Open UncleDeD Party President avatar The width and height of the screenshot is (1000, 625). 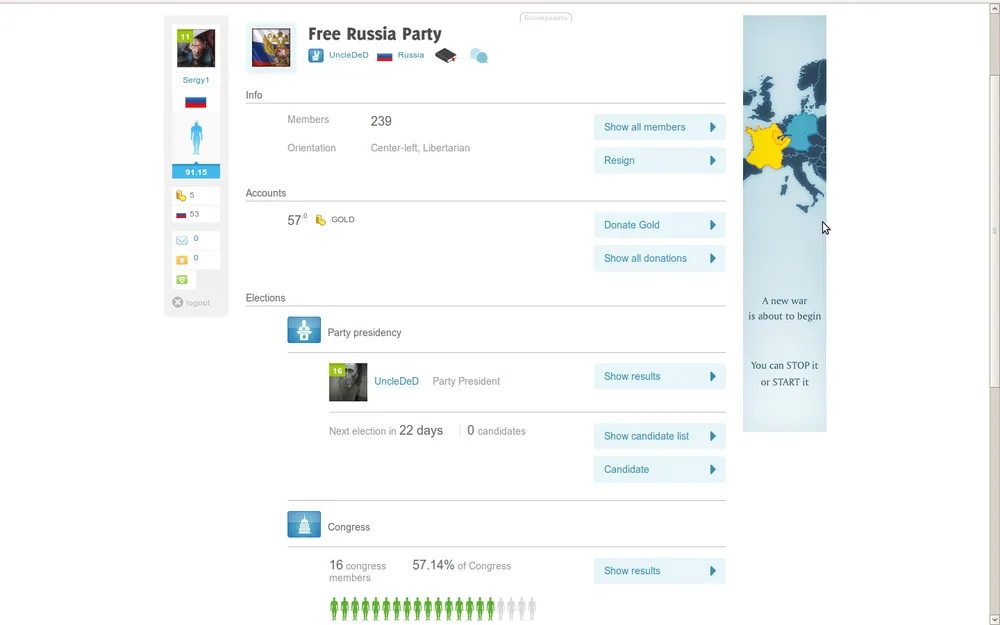pos(348,382)
